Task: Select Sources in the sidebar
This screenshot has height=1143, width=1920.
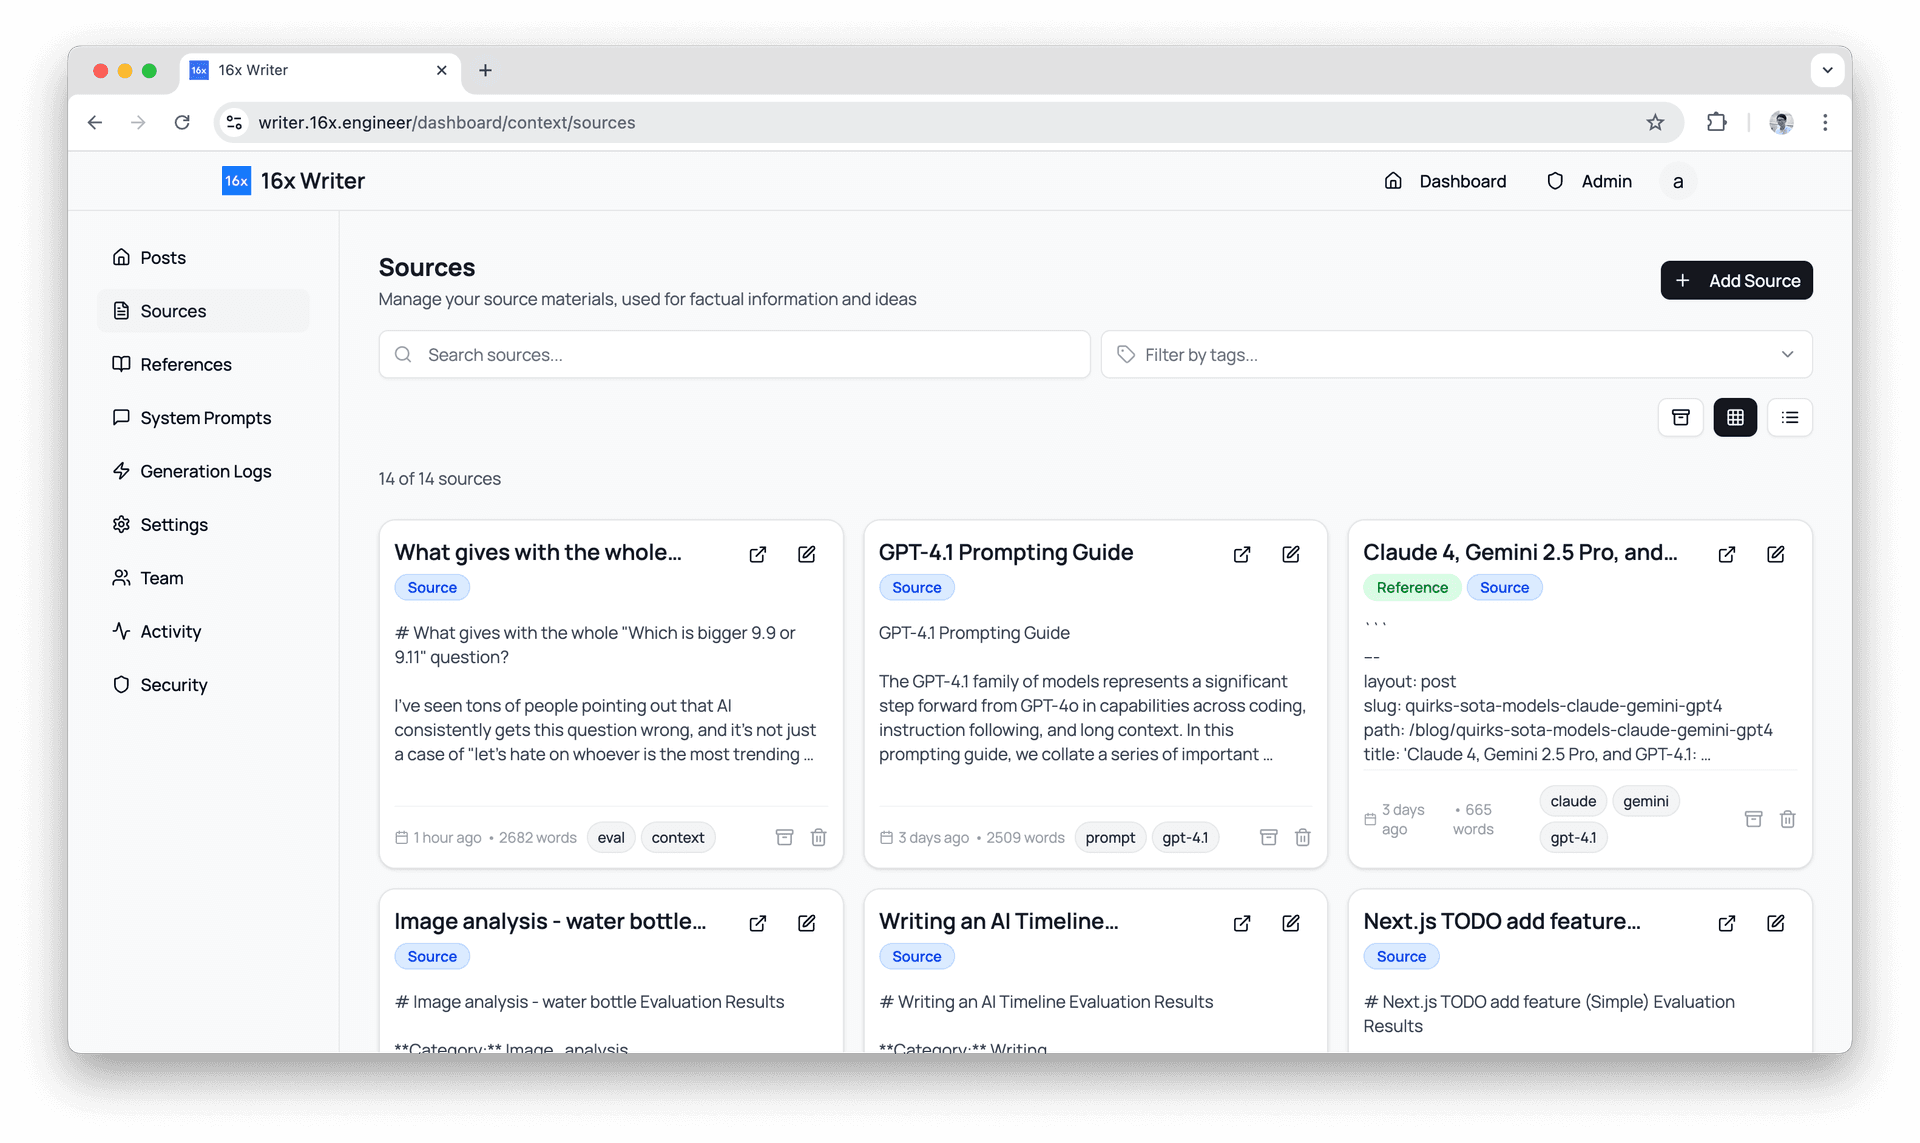Action: pos(204,311)
